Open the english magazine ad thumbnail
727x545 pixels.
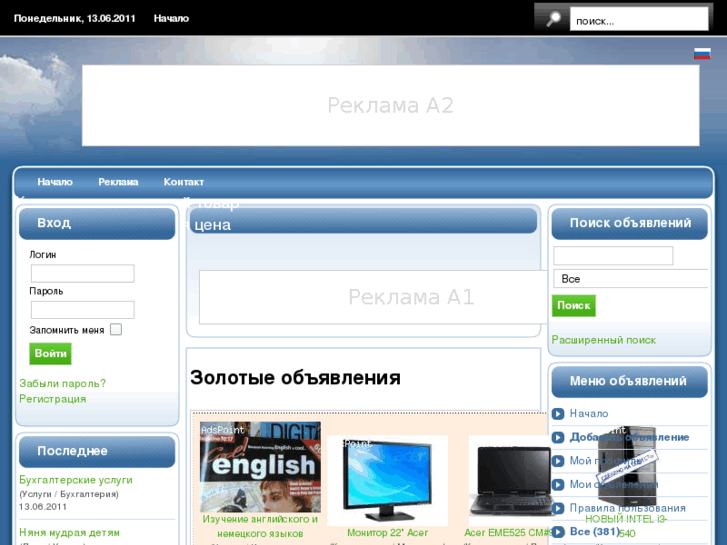(260, 467)
